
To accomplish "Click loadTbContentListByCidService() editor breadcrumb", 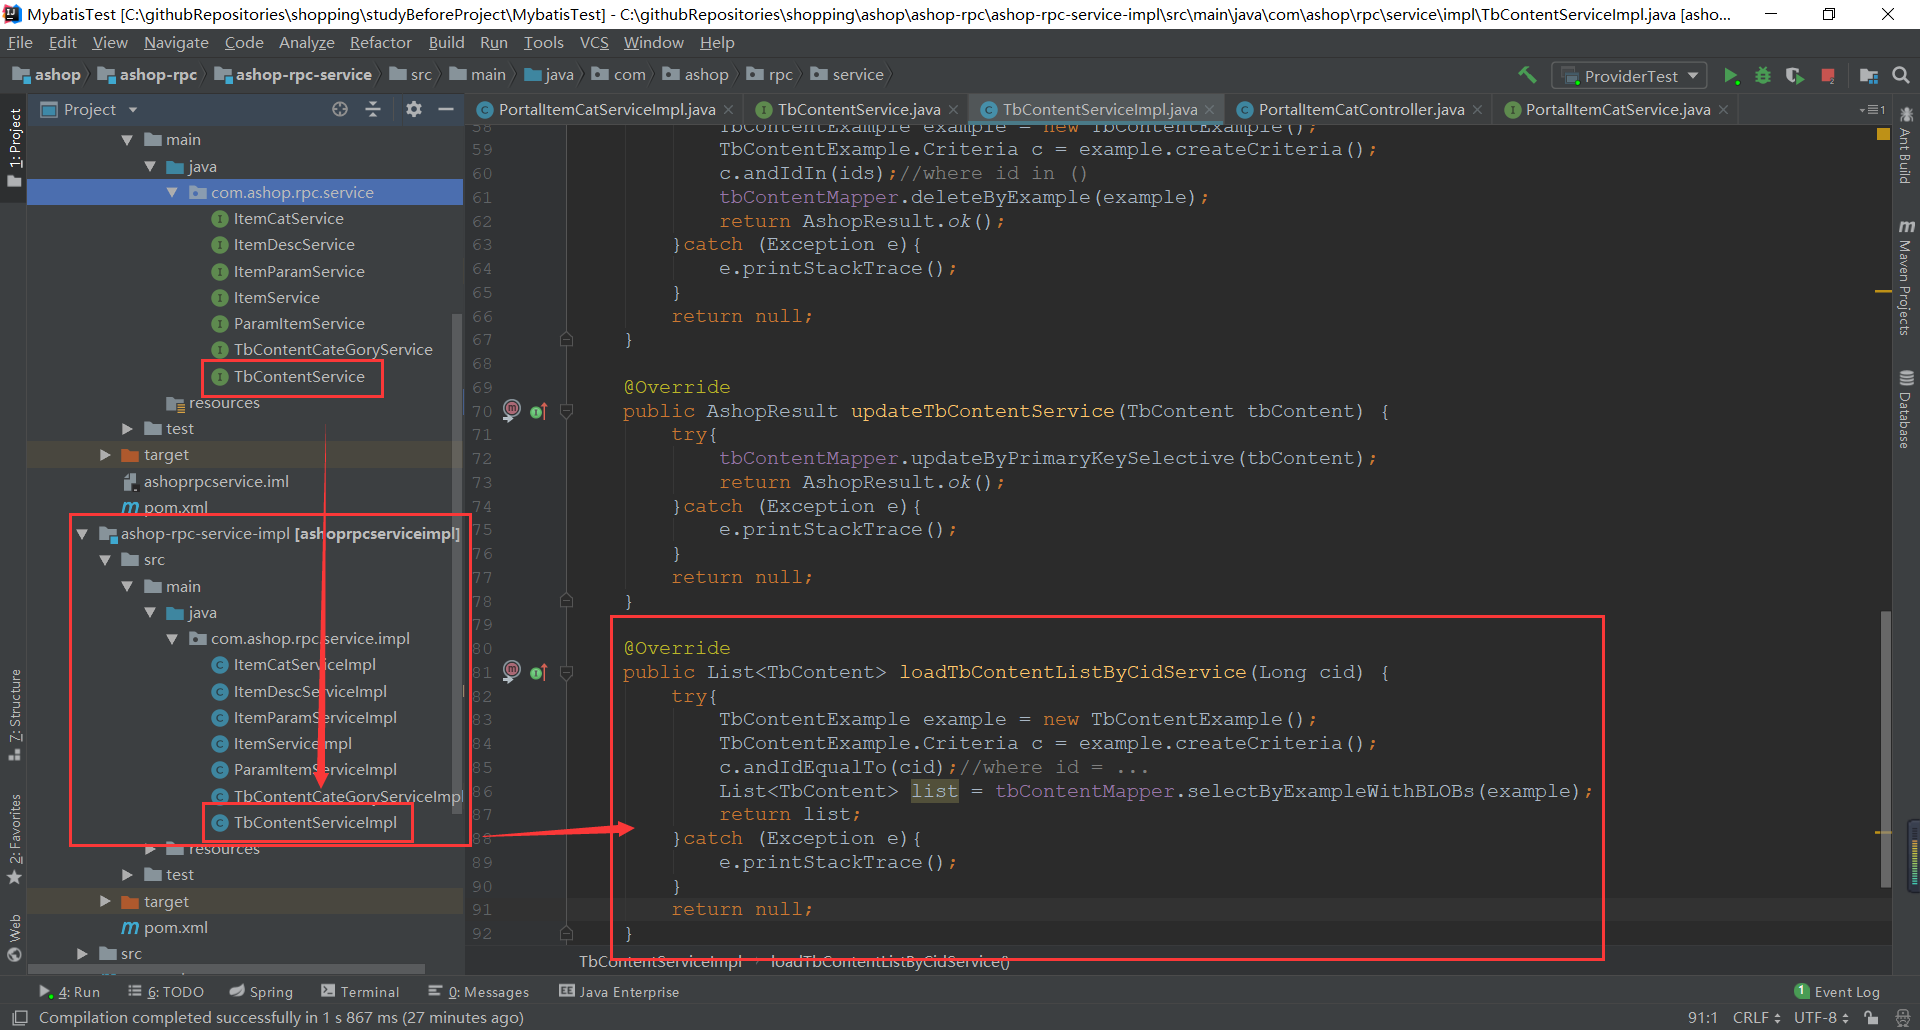I will pyautogui.click(x=890, y=962).
